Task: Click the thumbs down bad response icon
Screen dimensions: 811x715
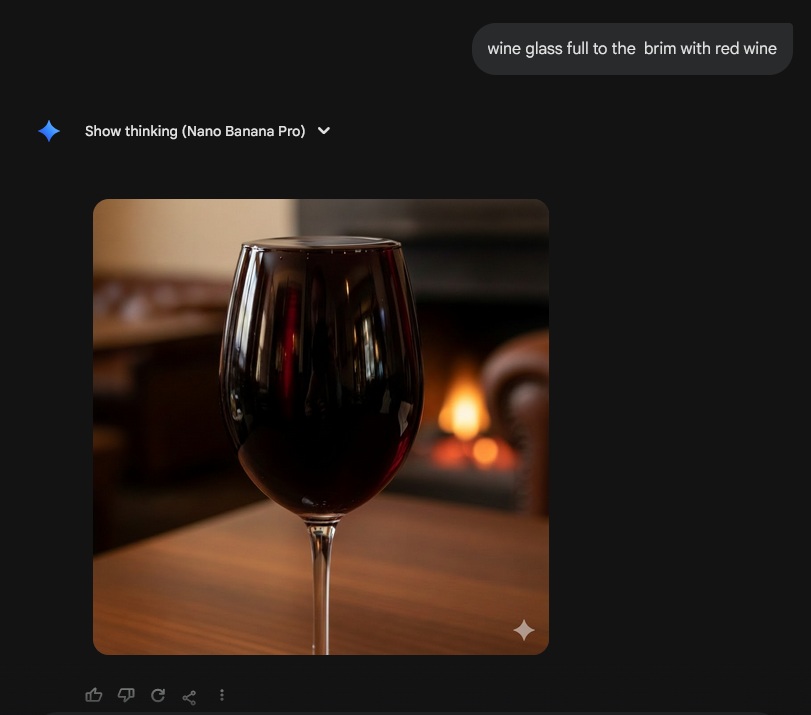Action: point(126,695)
